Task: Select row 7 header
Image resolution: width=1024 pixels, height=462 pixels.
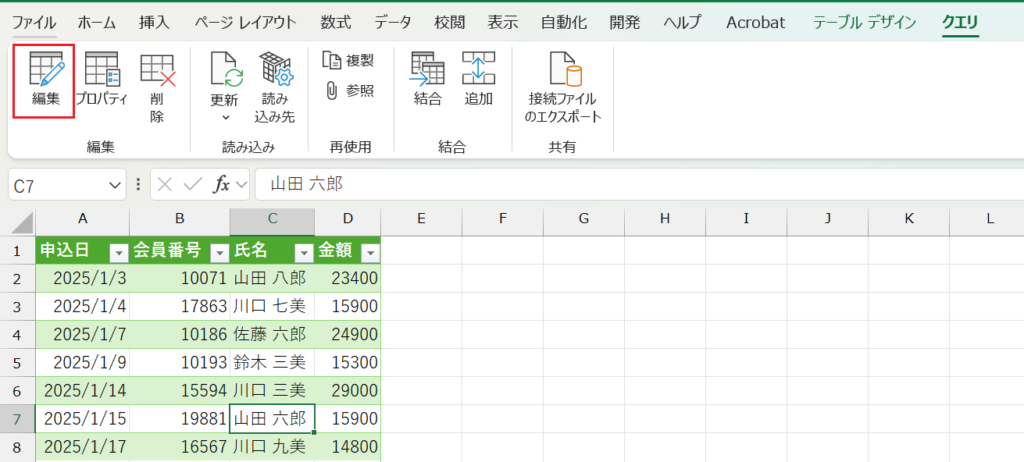Action: point(18,418)
